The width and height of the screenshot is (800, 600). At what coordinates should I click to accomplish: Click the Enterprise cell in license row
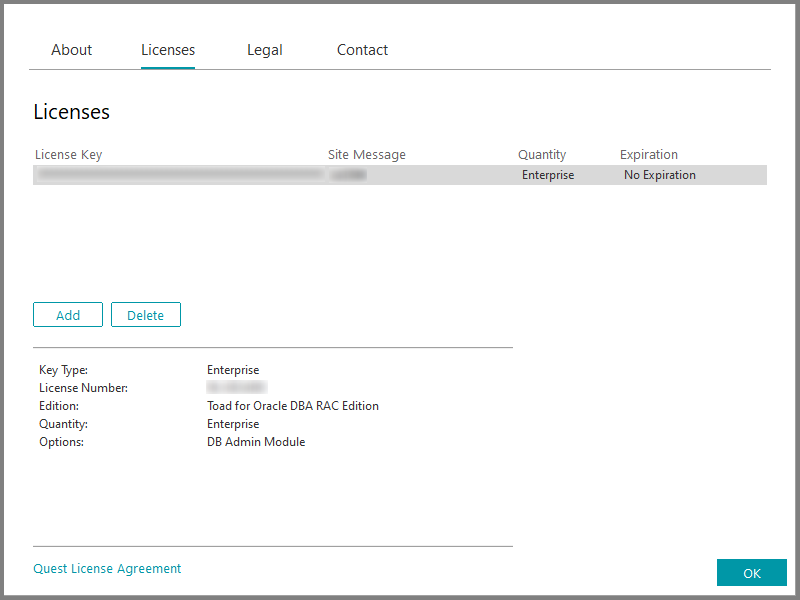click(548, 175)
